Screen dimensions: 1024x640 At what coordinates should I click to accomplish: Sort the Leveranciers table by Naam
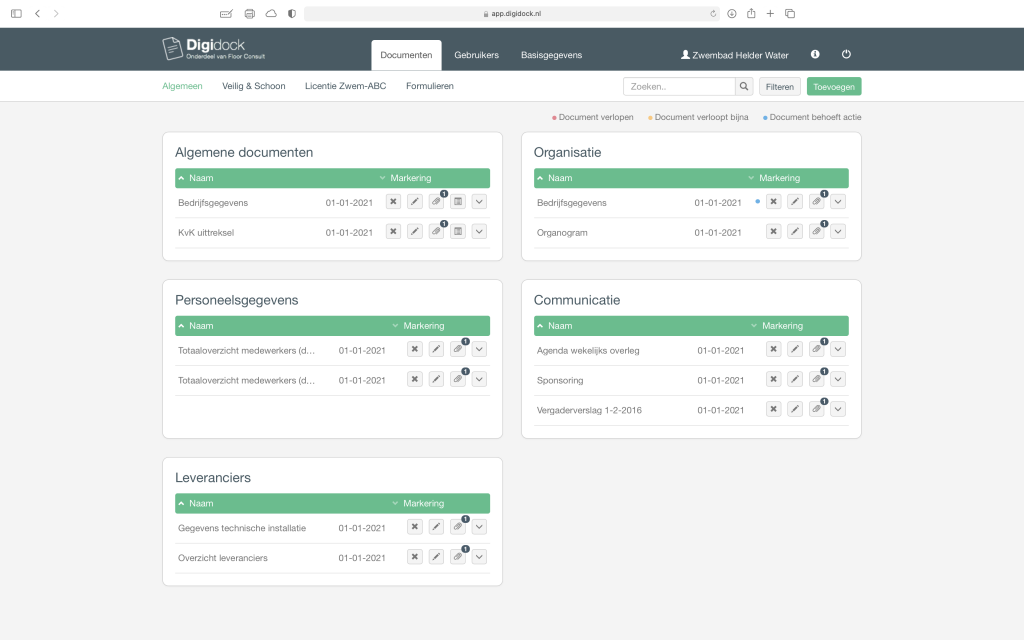pos(201,503)
